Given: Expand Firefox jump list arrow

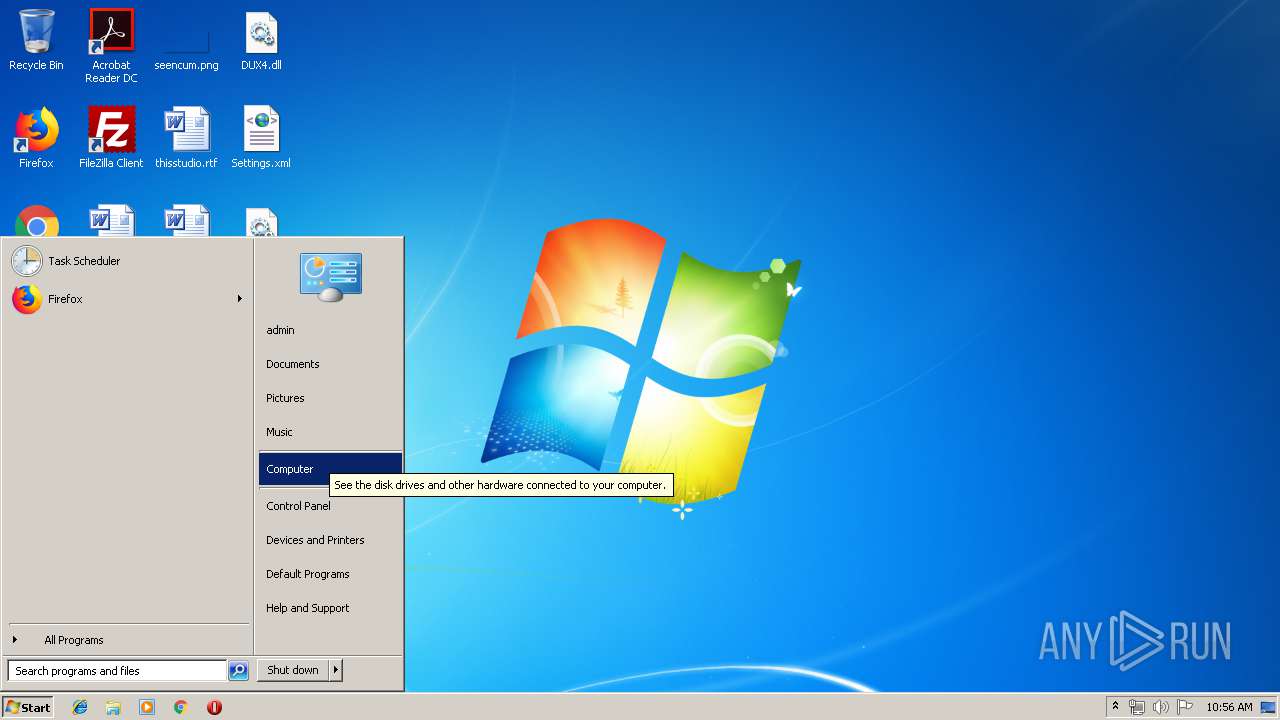Looking at the screenshot, I should click(240, 299).
